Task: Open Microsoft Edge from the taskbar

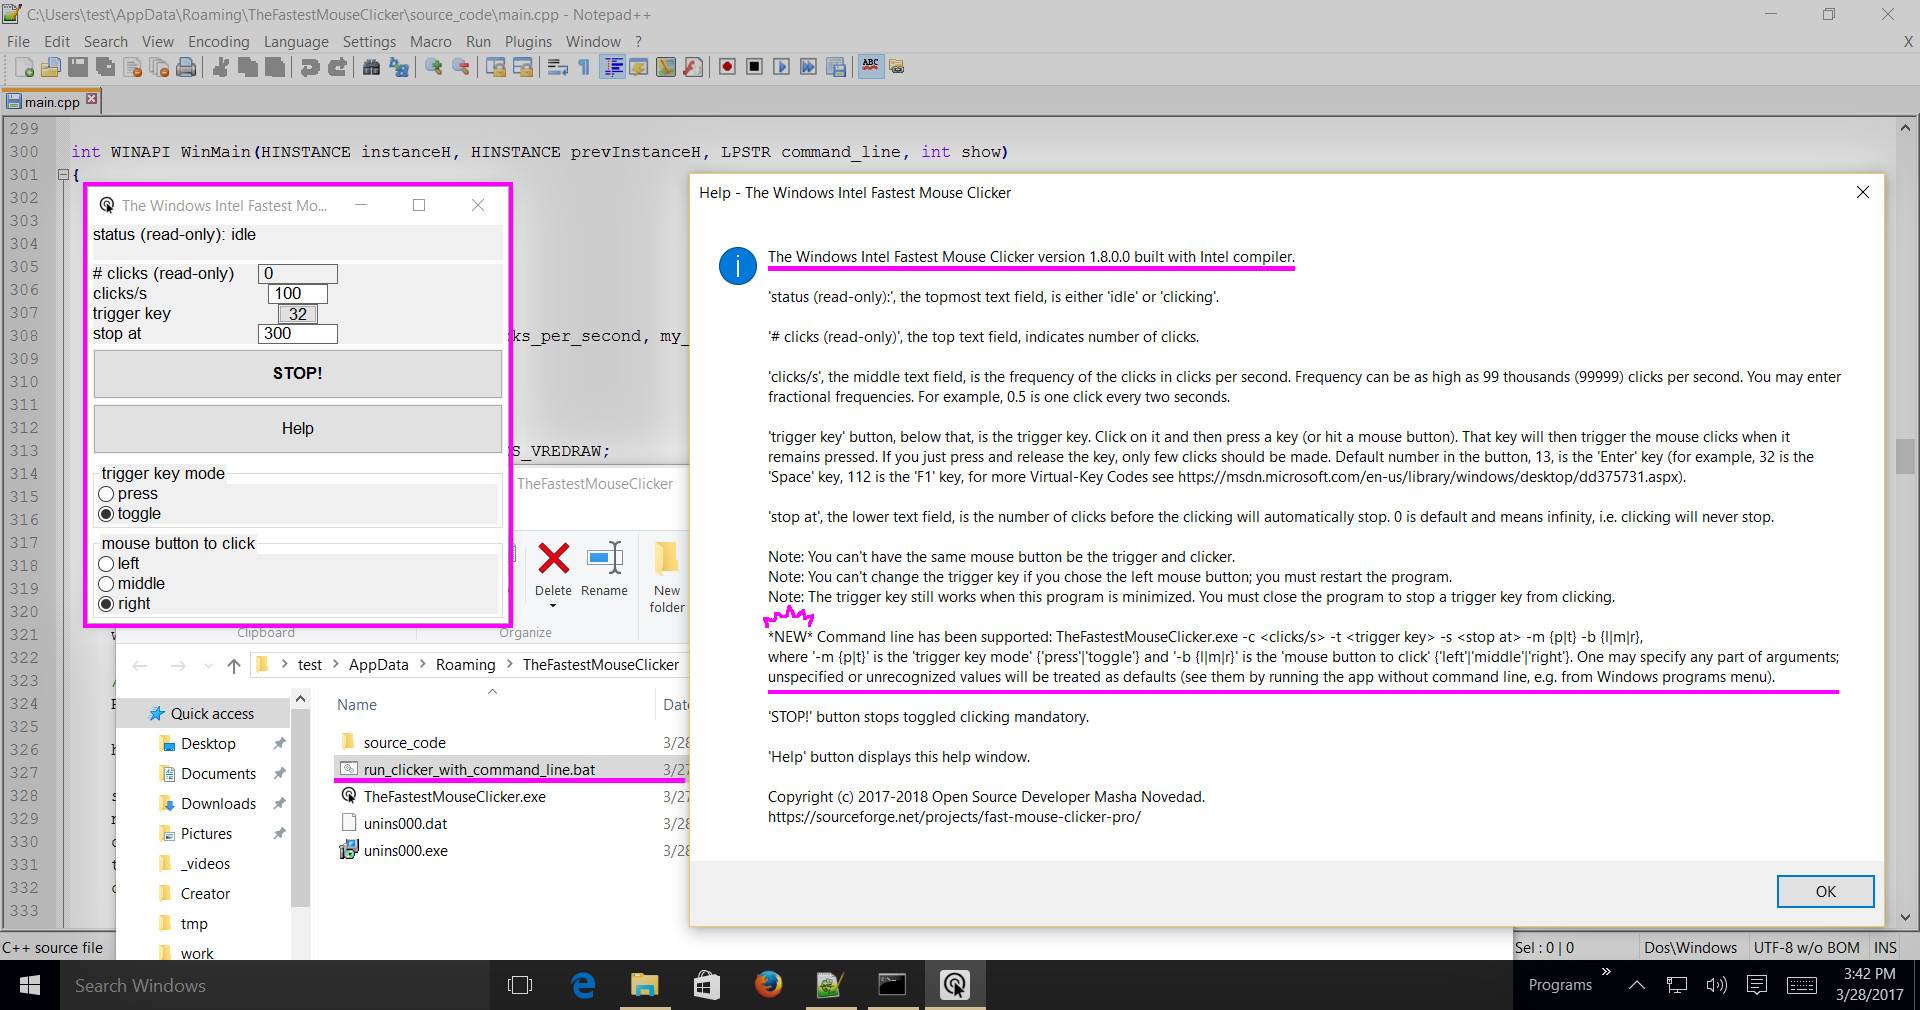Action: tap(582, 985)
